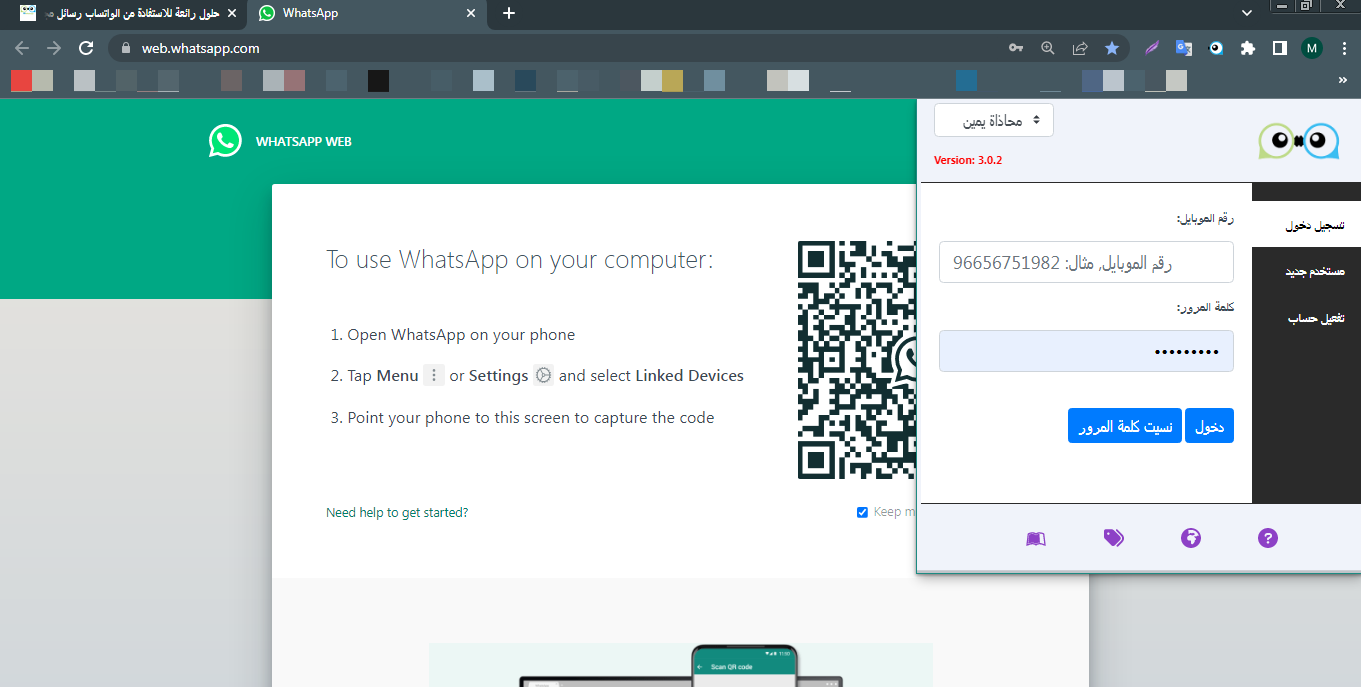Share this page icon in address bar
This screenshot has width=1361, height=687.
point(1080,48)
